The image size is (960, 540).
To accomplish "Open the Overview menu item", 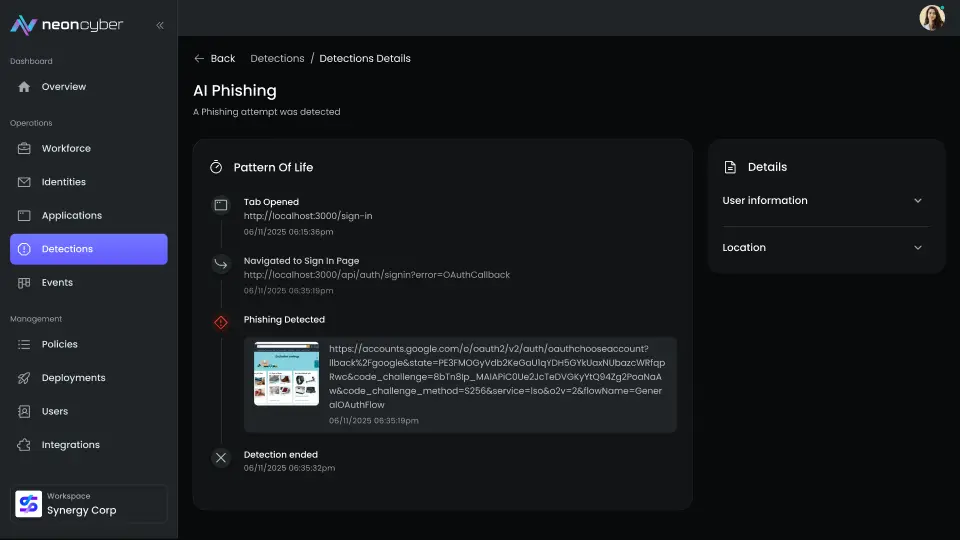I will (89, 87).
